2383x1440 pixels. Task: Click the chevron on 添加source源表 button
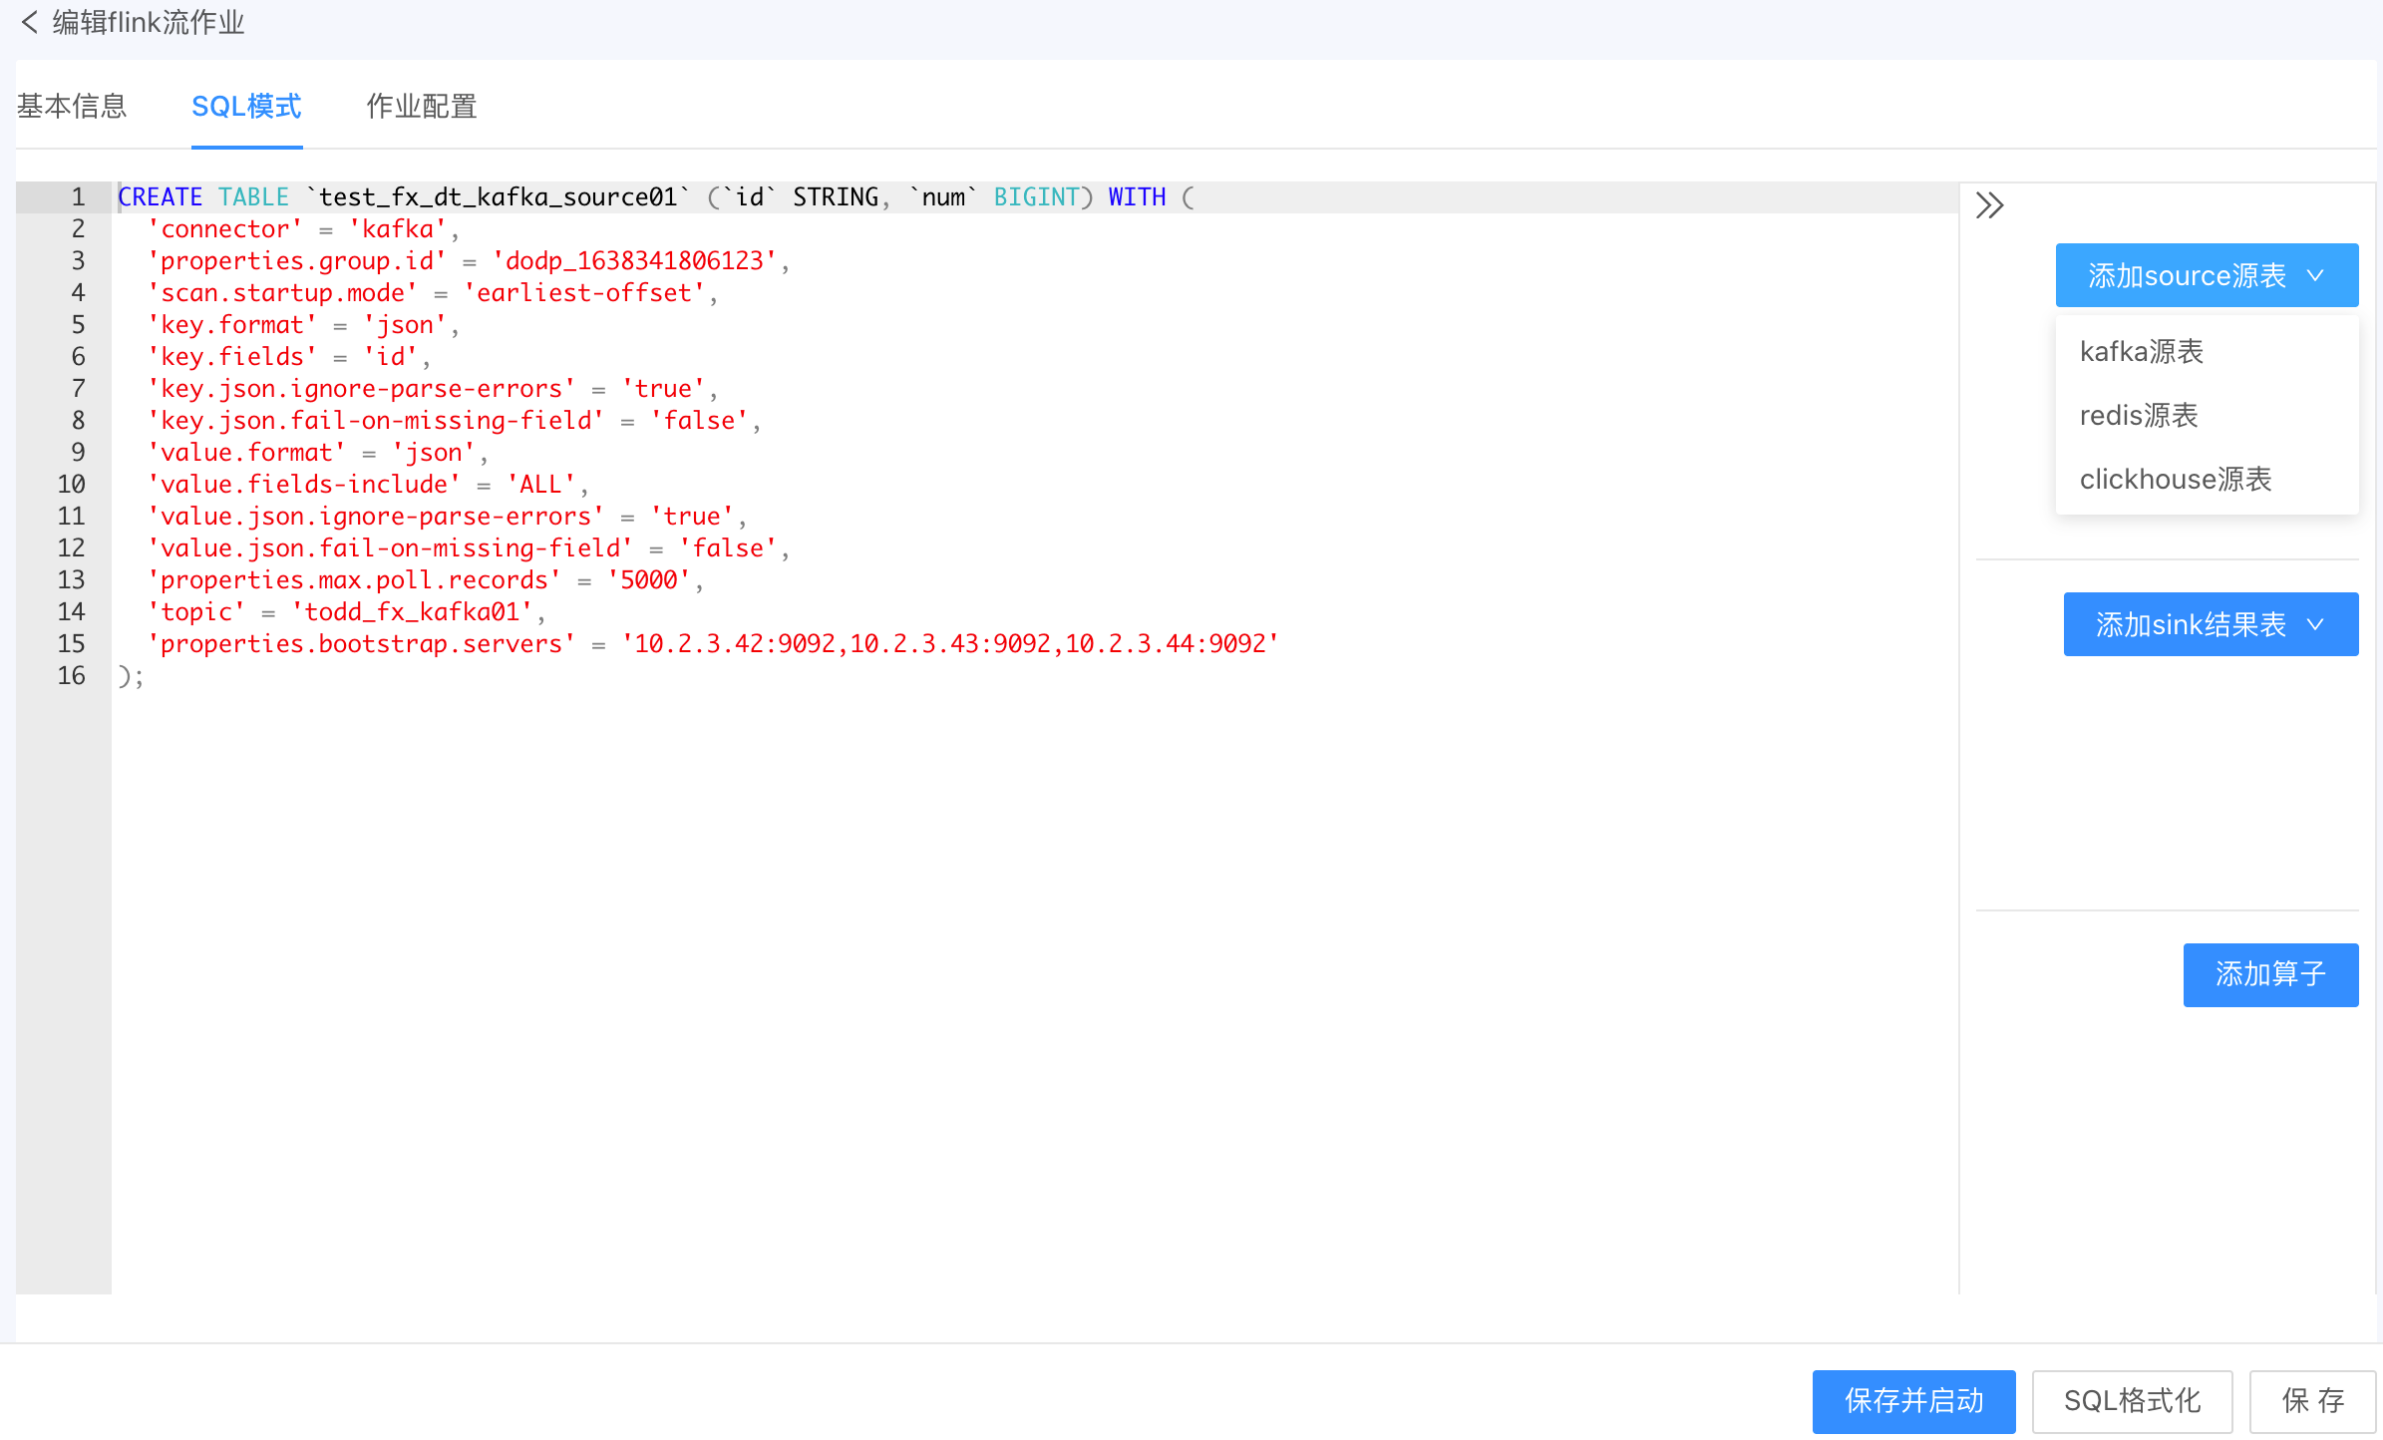click(2315, 276)
